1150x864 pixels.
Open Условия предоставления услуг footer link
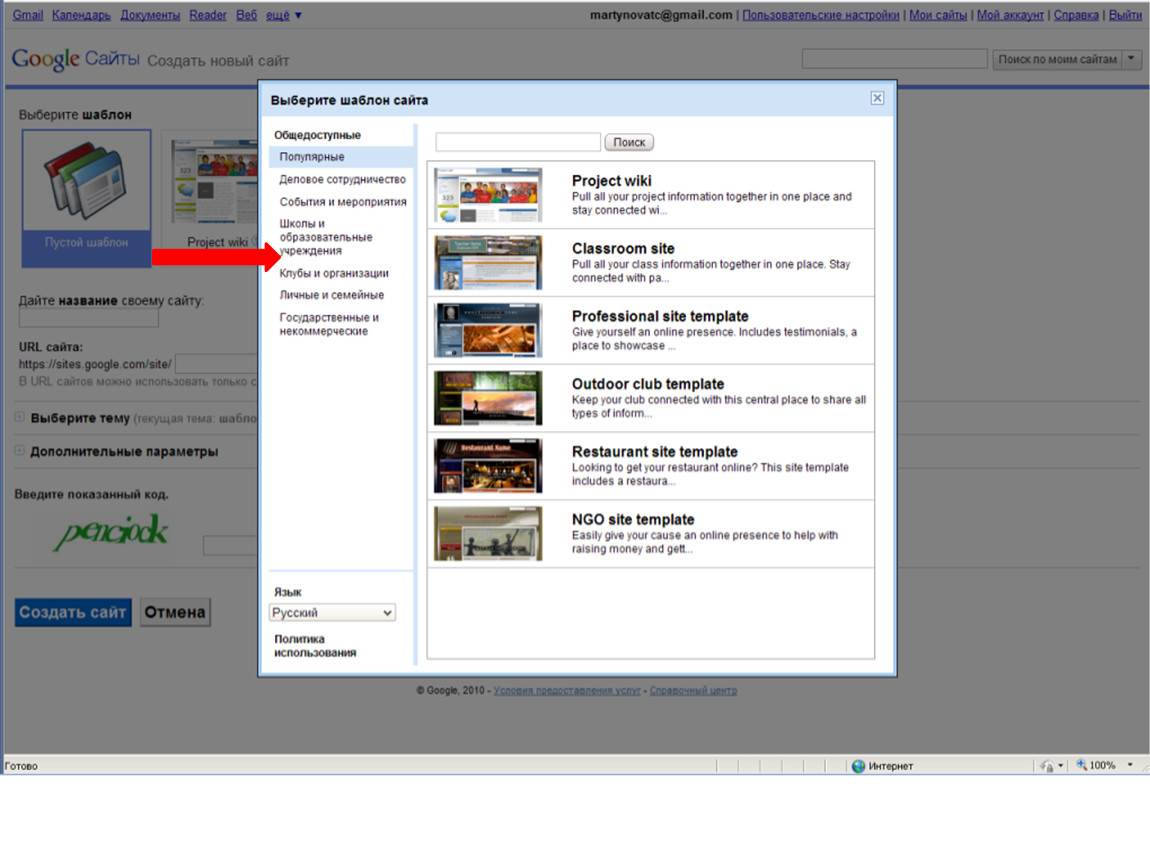(x=567, y=690)
